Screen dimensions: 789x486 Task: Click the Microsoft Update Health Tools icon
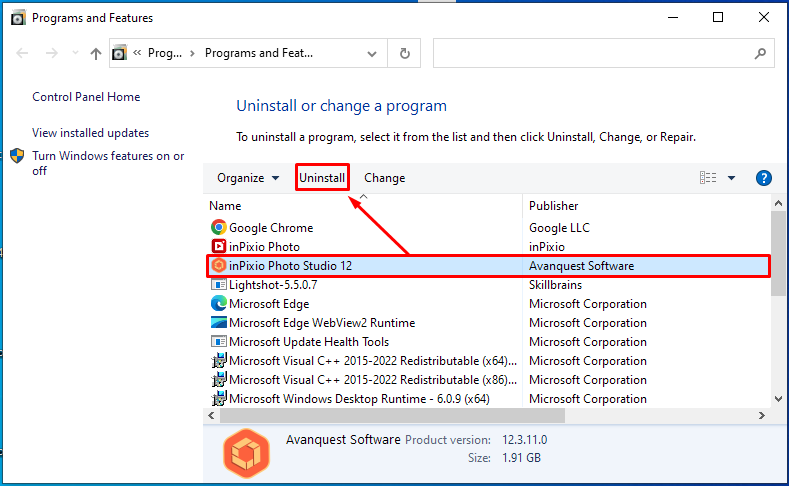[x=219, y=342]
